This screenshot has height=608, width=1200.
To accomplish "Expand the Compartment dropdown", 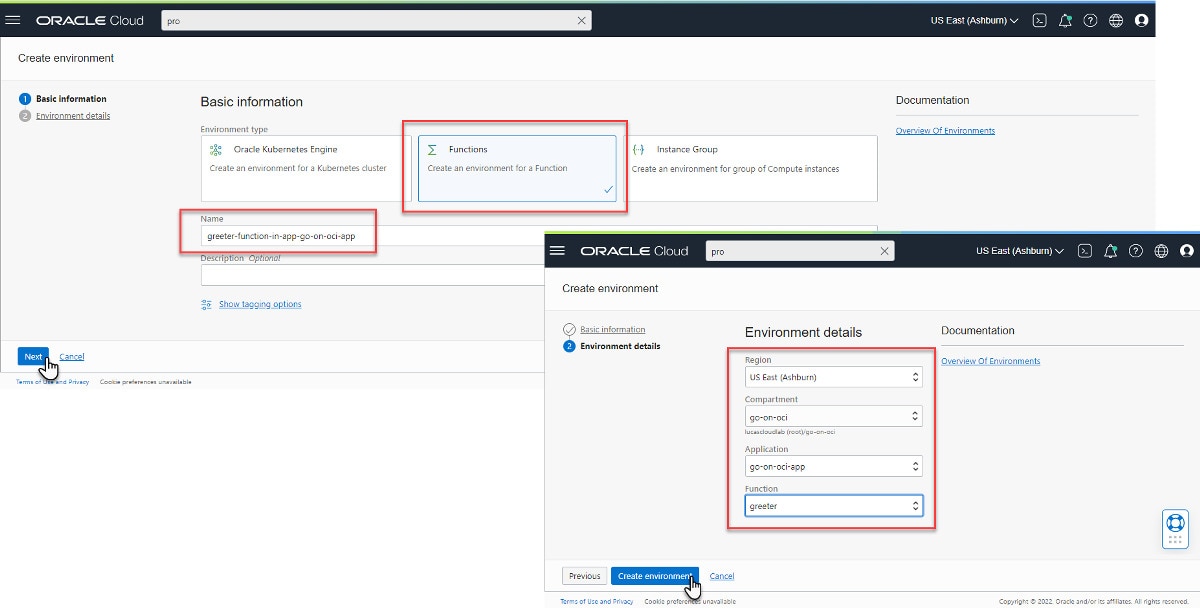I will click(833, 416).
